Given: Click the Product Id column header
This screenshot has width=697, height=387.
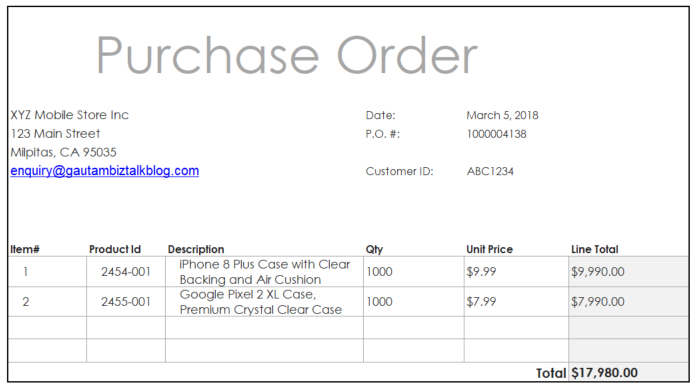Looking at the screenshot, I should [115, 249].
